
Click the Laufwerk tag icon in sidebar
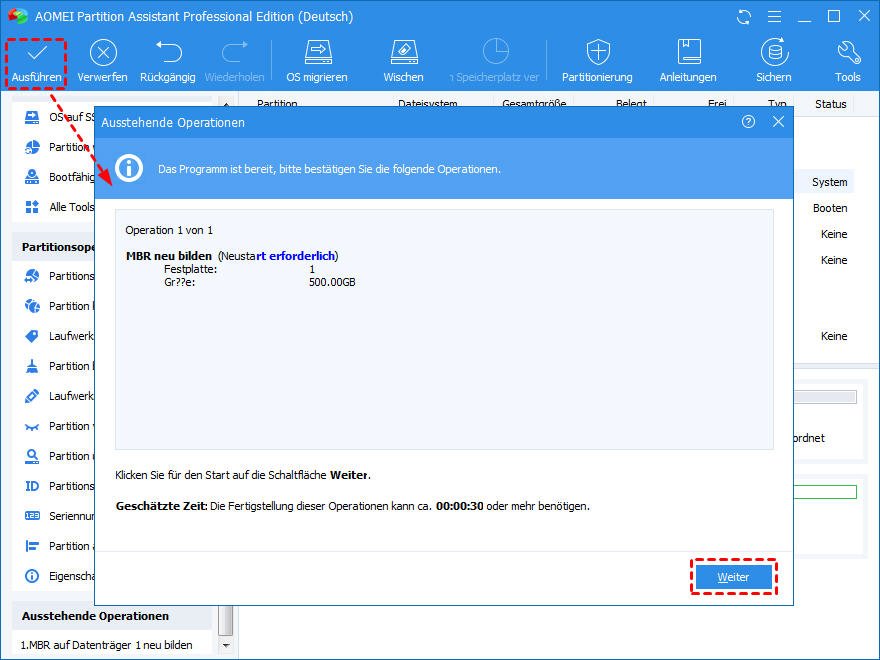[x=32, y=336]
